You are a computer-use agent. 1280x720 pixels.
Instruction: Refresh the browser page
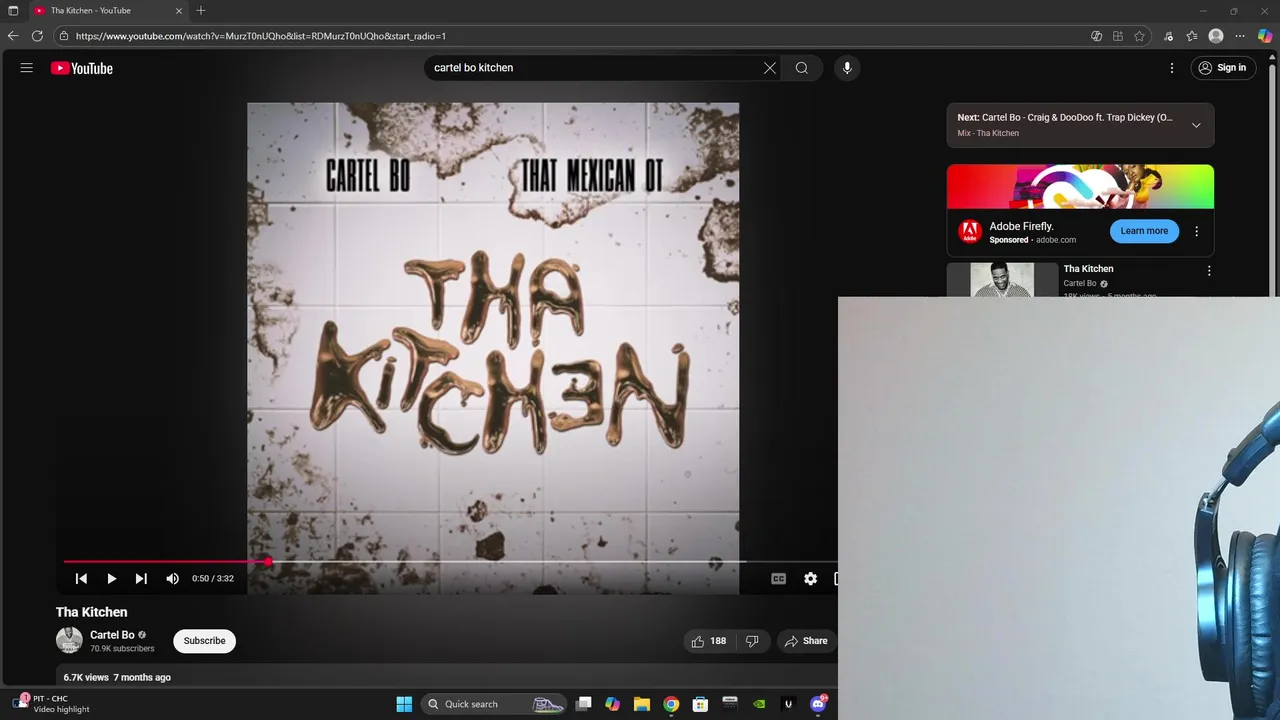coord(37,36)
